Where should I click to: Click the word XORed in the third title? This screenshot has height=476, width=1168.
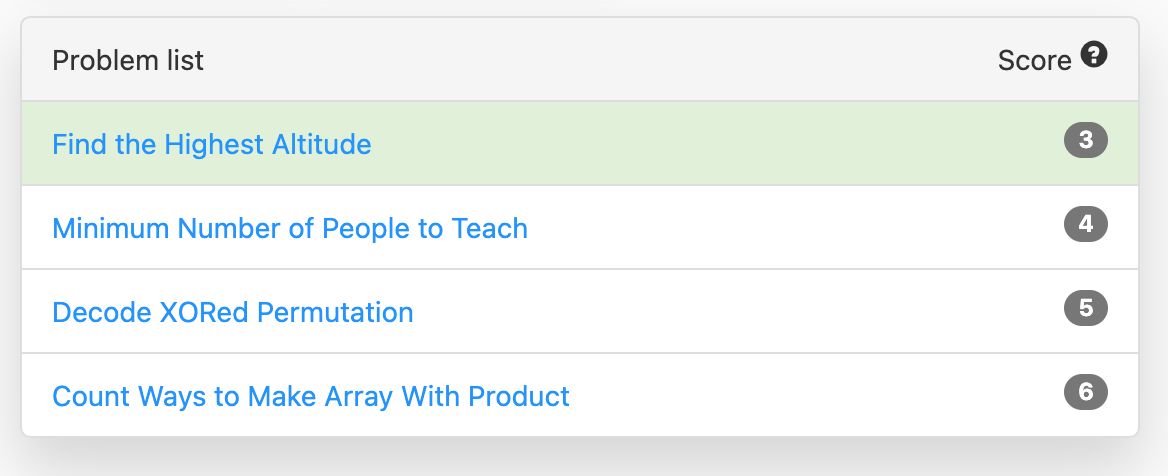203,312
